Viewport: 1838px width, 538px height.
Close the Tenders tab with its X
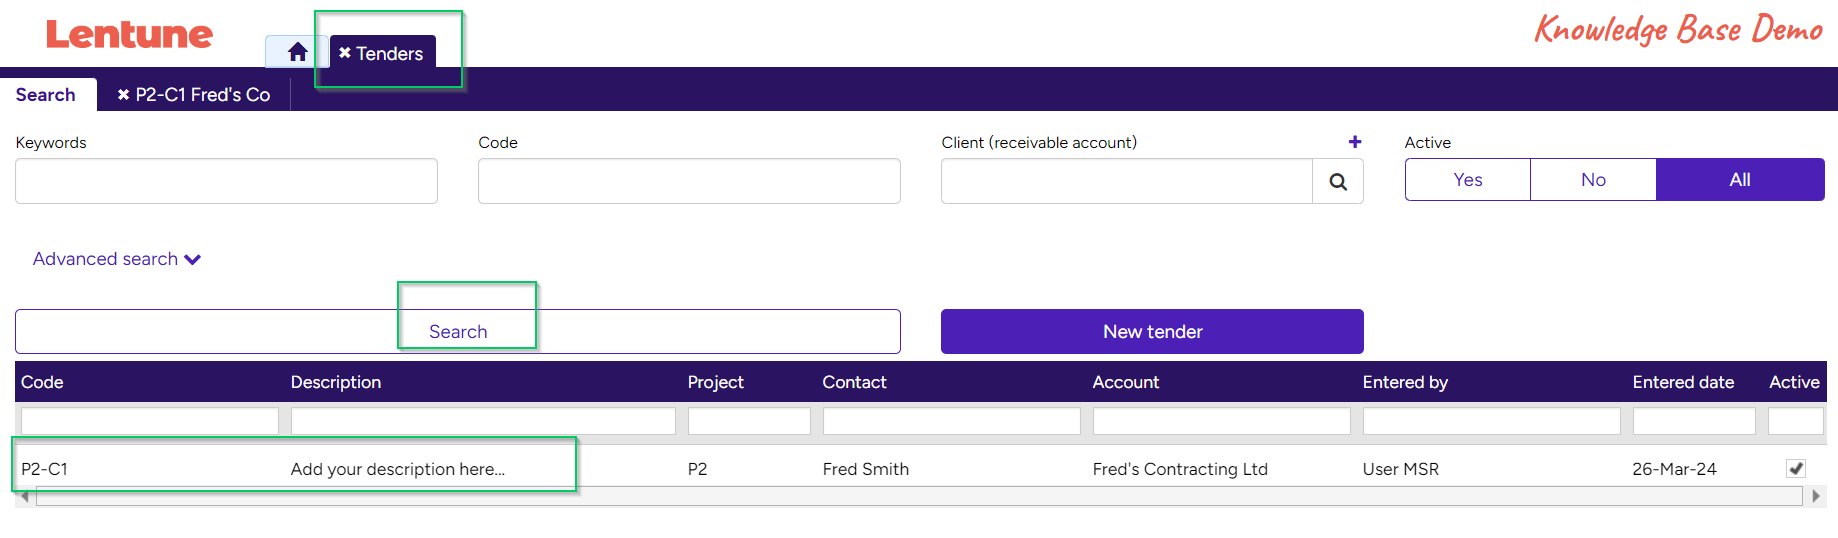(x=344, y=53)
